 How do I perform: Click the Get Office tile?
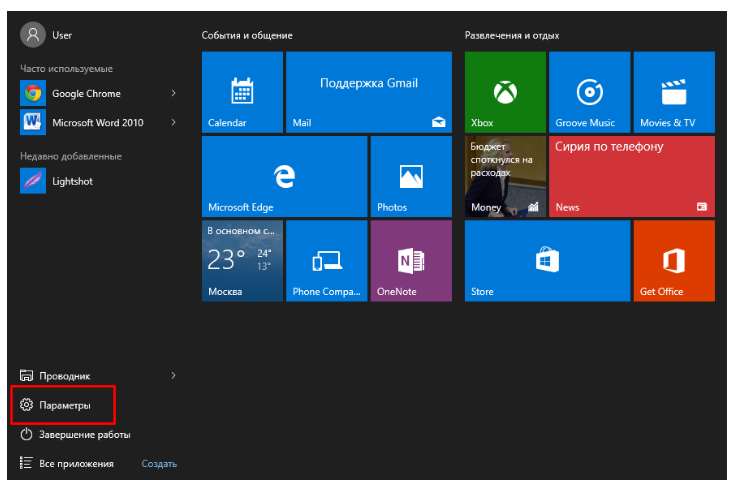(674, 261)
